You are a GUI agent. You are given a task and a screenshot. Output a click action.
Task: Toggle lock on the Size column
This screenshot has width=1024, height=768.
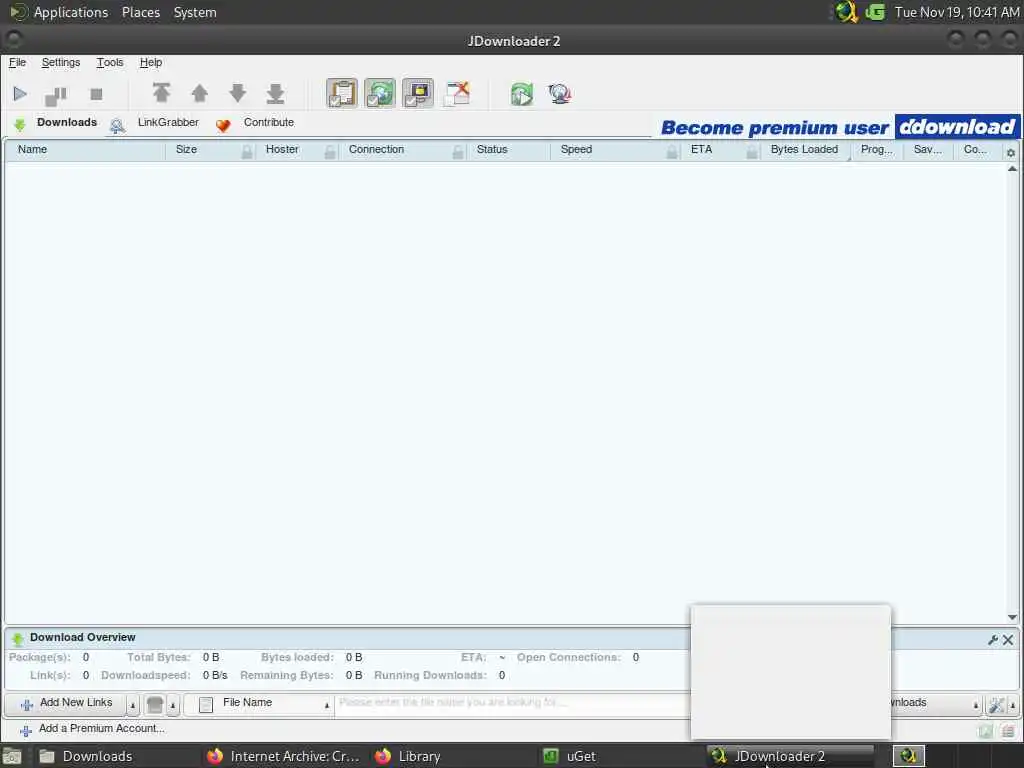[x=247, y=152]
